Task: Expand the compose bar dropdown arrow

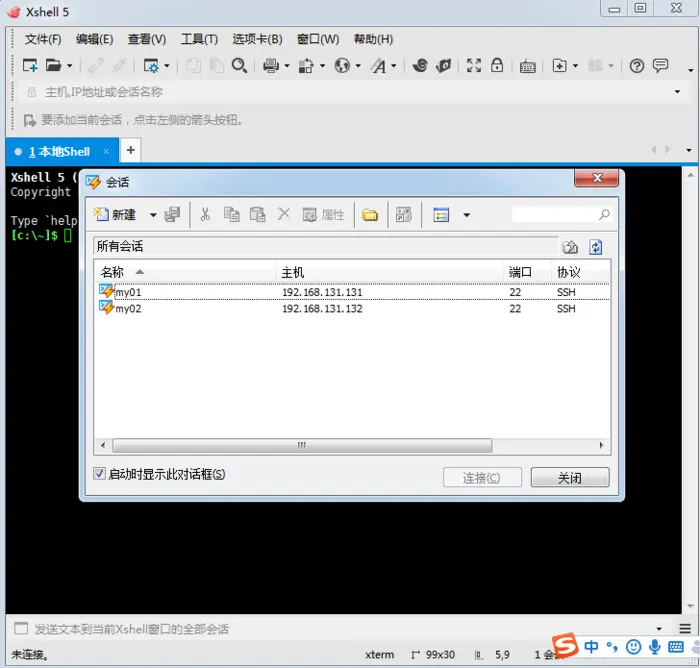Action: pyautogui.click(x=659, y=629)
